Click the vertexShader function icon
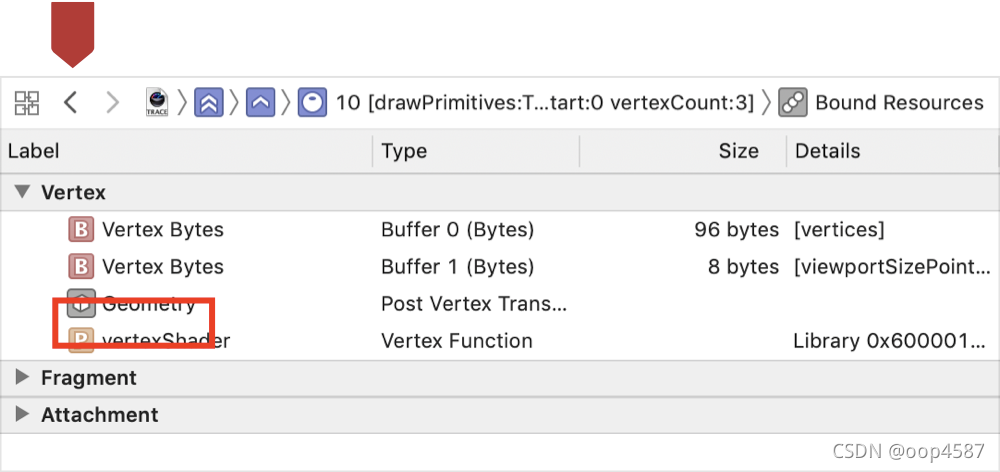 81,341
